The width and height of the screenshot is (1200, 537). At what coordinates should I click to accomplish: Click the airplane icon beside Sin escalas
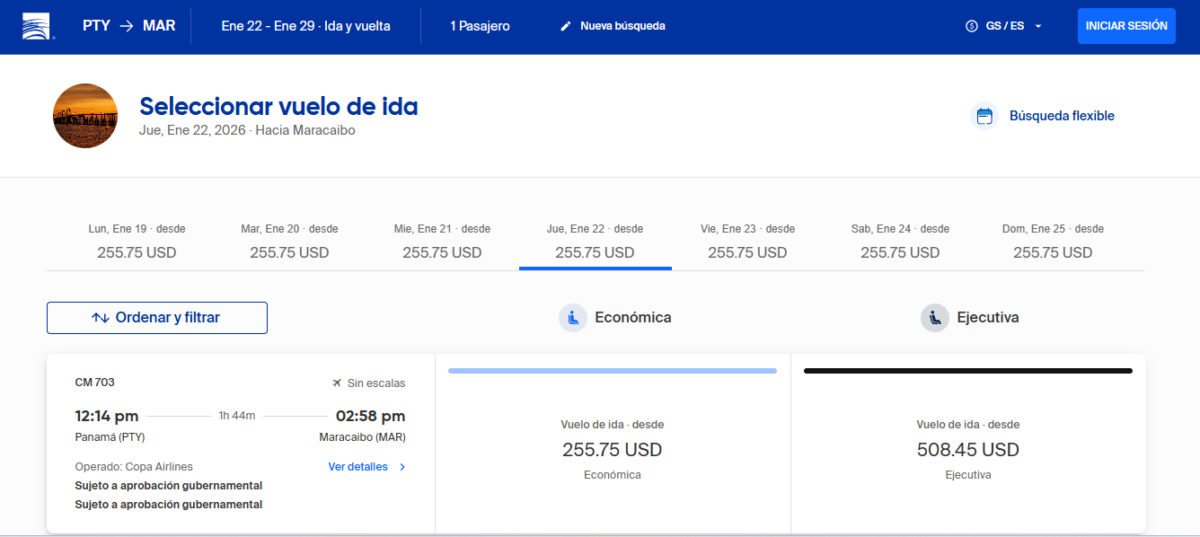click(337, 383)
